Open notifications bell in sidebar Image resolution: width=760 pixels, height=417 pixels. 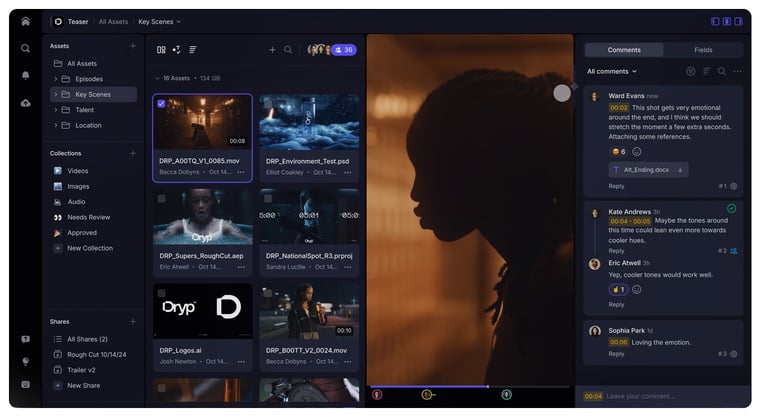pyautogui.click(x=25, y=75)
